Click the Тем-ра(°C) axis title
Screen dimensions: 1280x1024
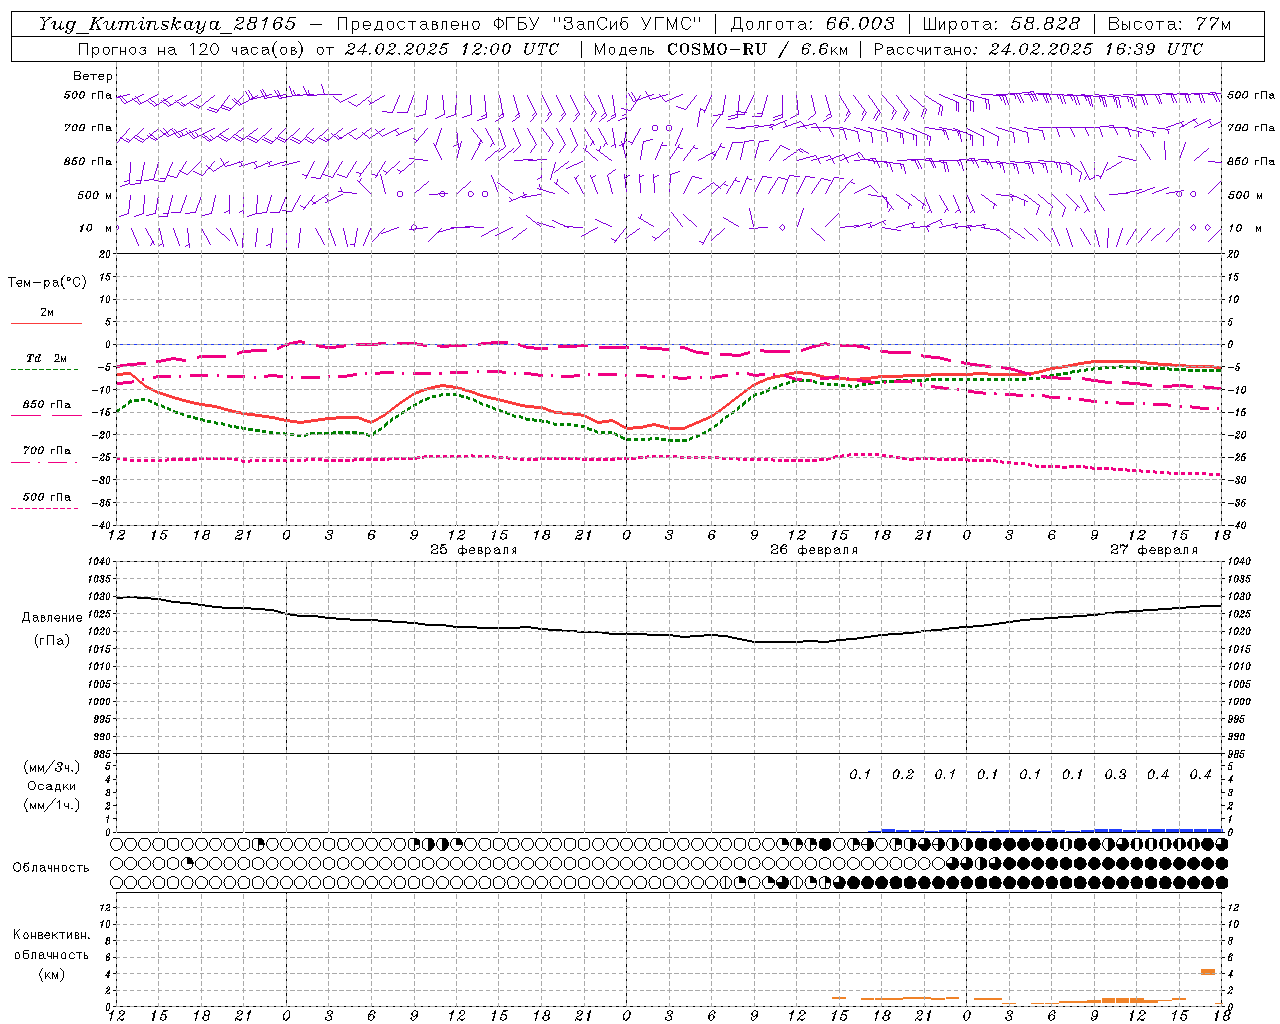47,283
